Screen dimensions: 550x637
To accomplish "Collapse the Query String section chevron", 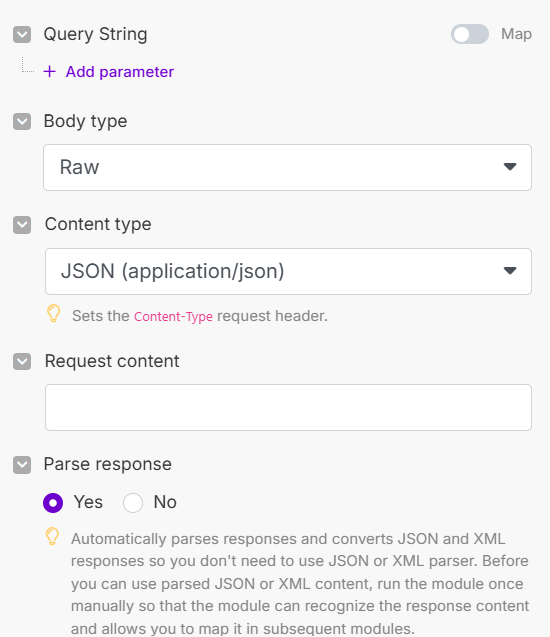I will coord(22,35).
